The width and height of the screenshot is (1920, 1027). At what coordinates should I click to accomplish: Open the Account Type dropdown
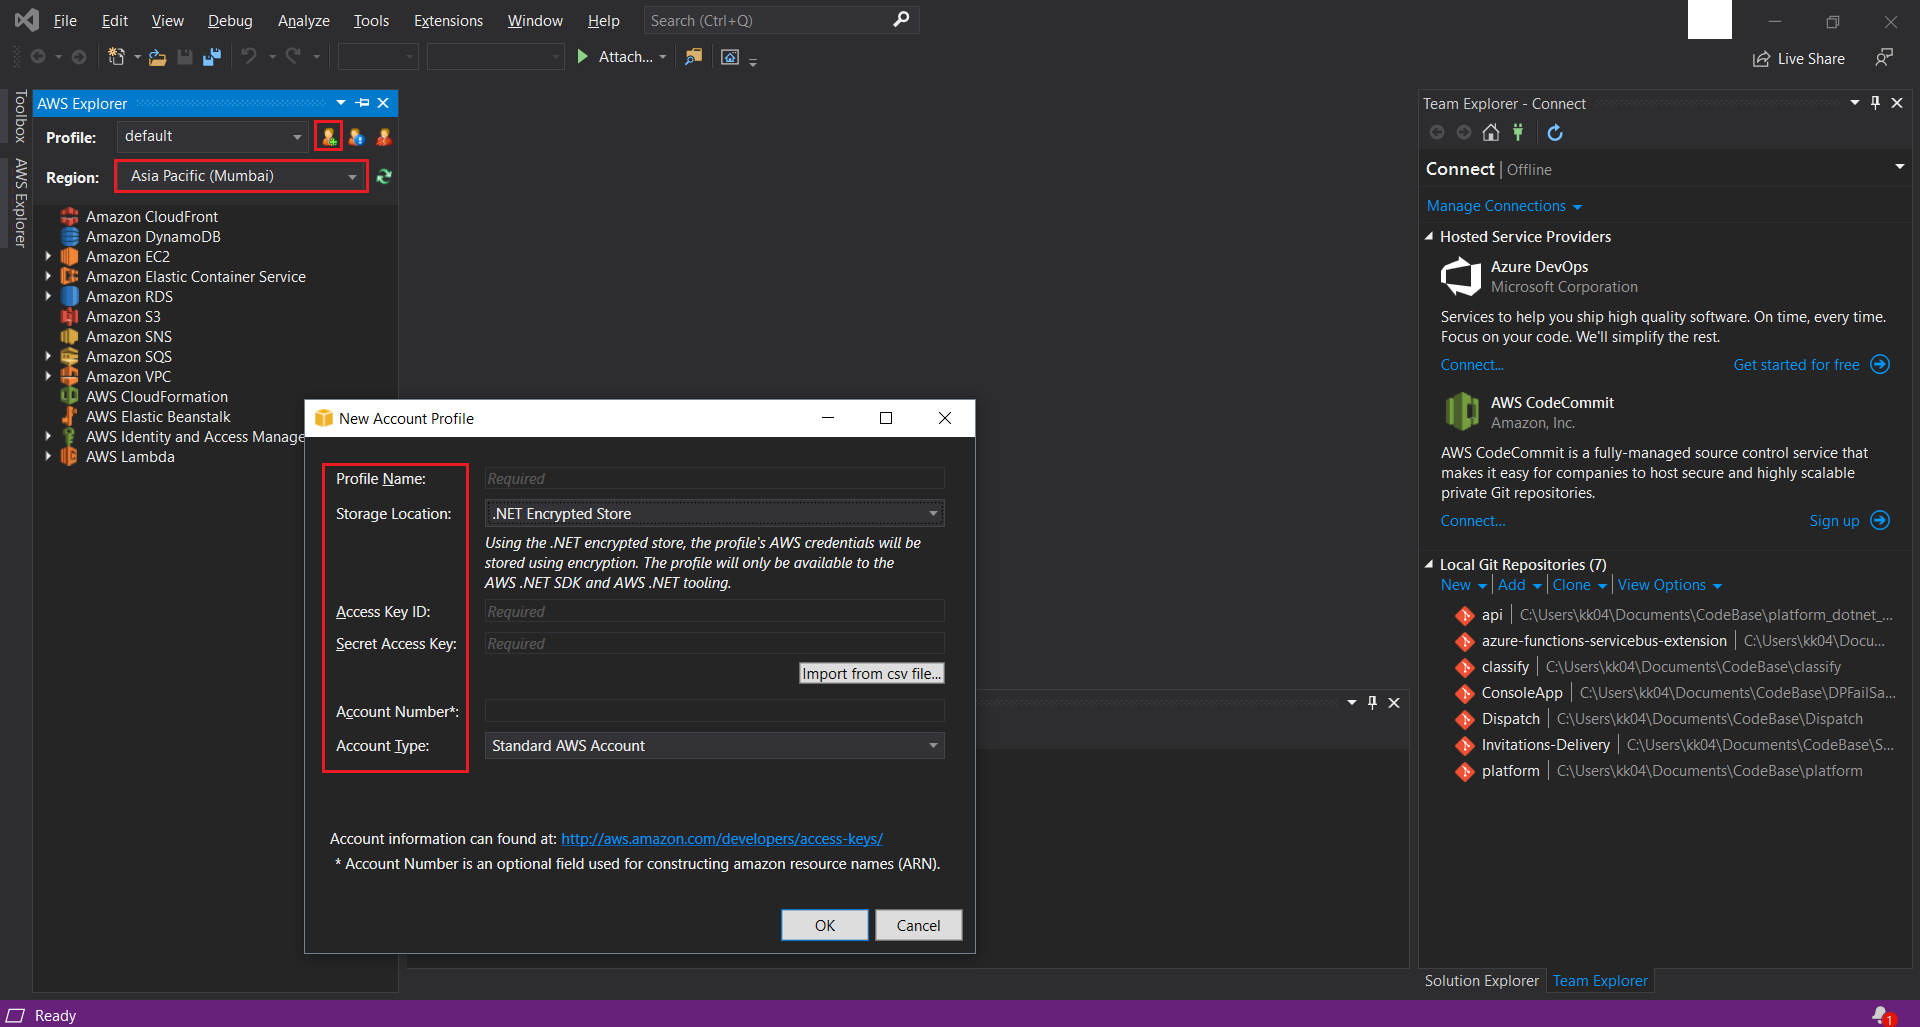[715, 746]
